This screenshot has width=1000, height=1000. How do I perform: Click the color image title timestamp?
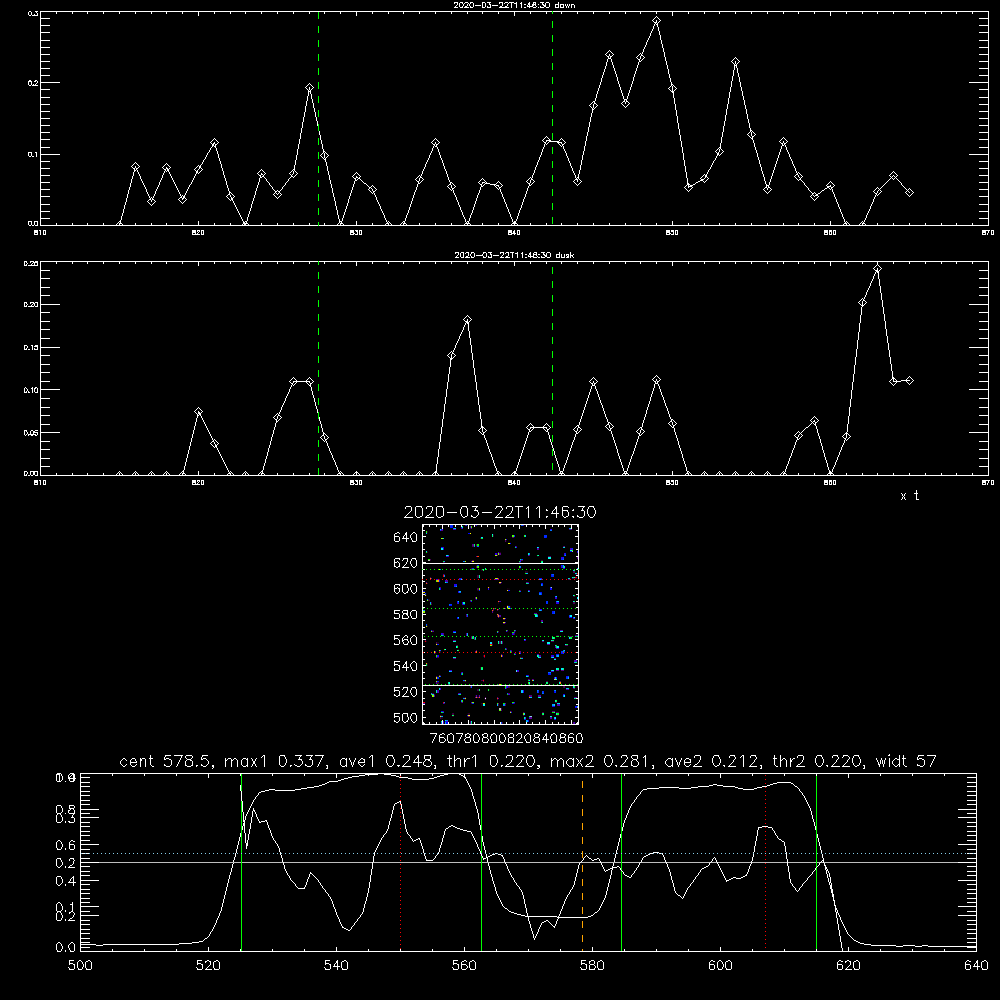click(500, 512)
